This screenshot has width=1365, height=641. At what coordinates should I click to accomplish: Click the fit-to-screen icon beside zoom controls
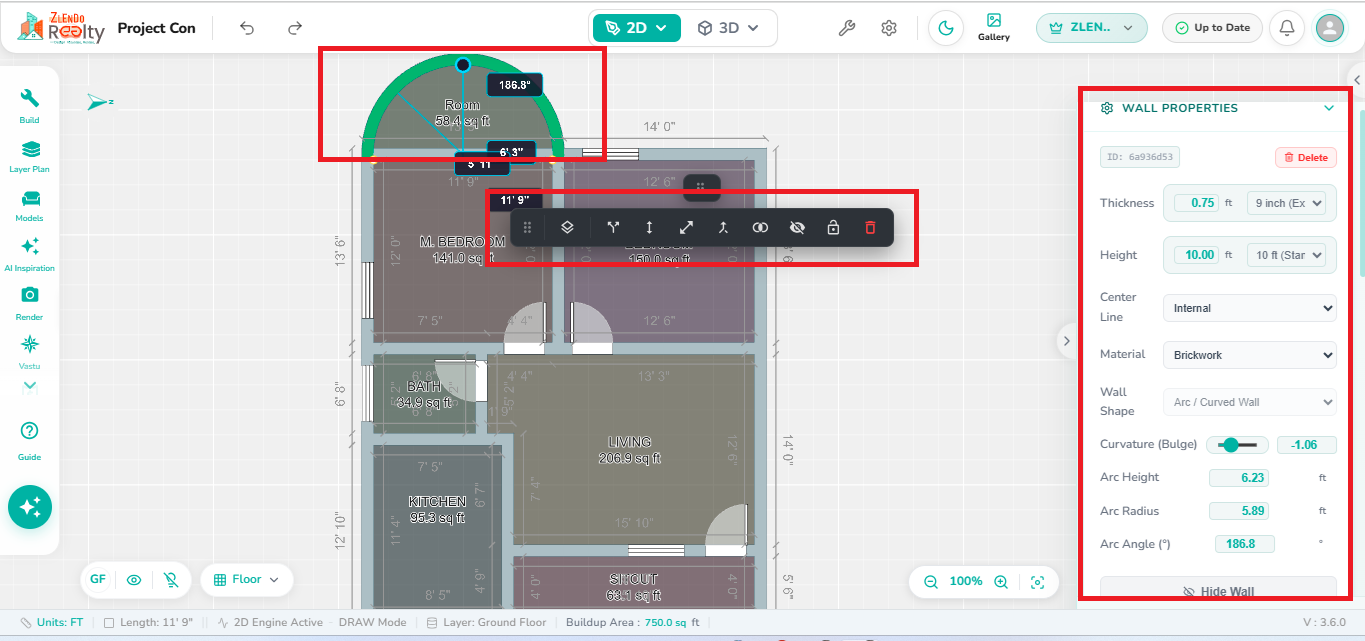(1038, 581)
